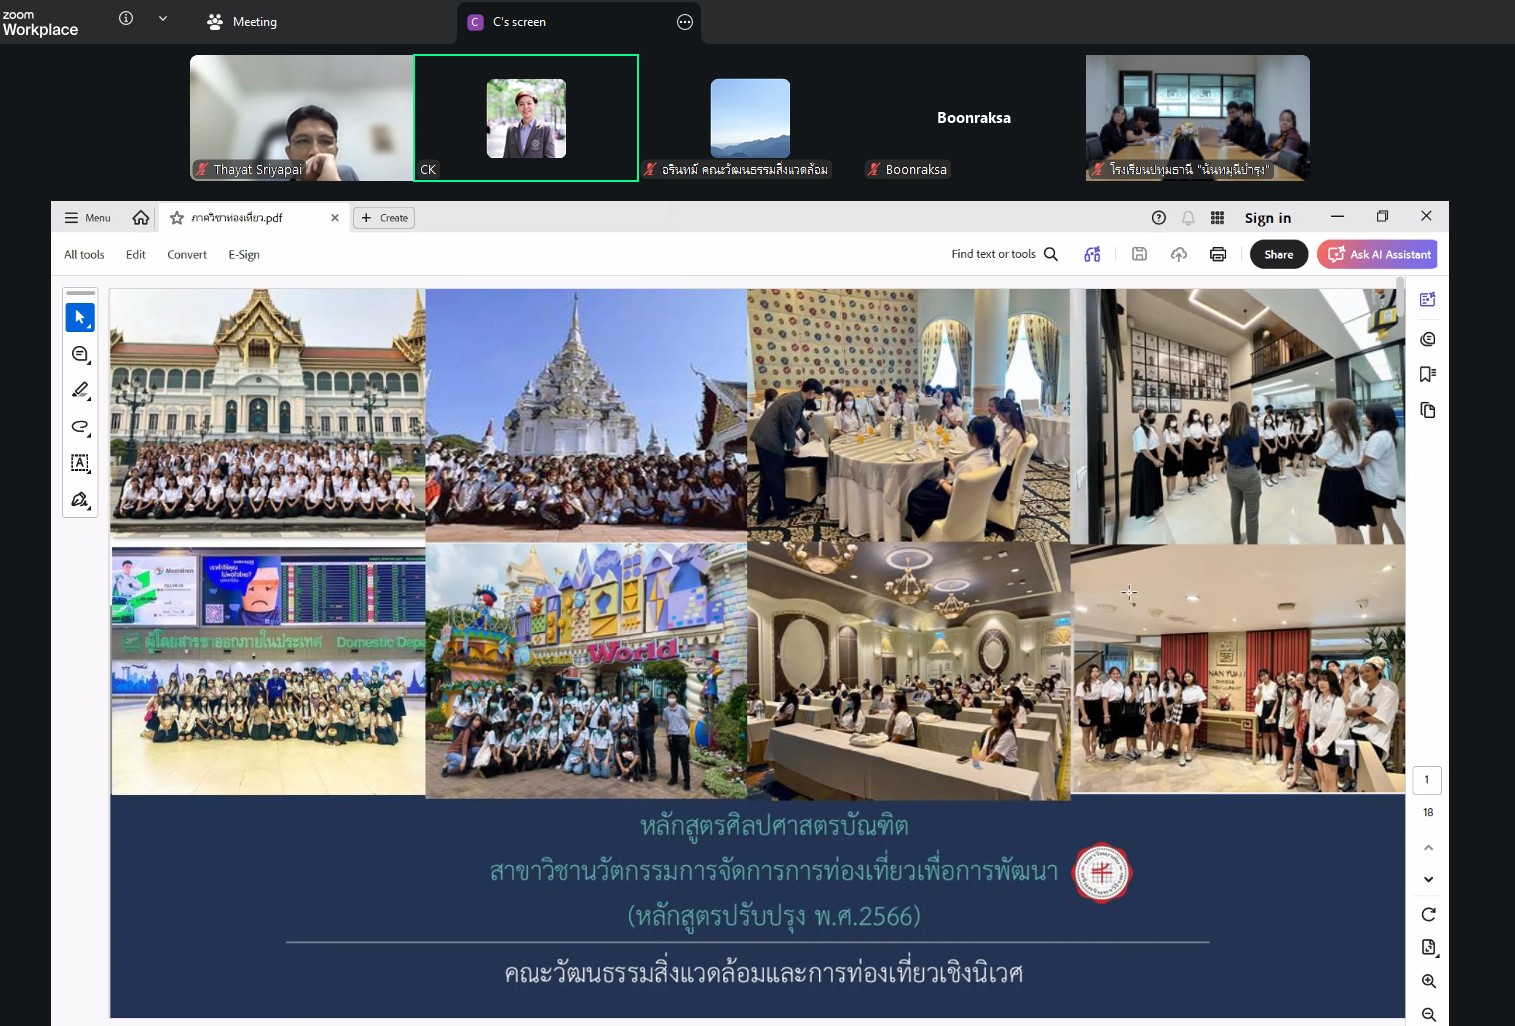Screen dimensions: 1515x1026
Task: Rotate the page view clockwise
Action: tap(1429, 914)
